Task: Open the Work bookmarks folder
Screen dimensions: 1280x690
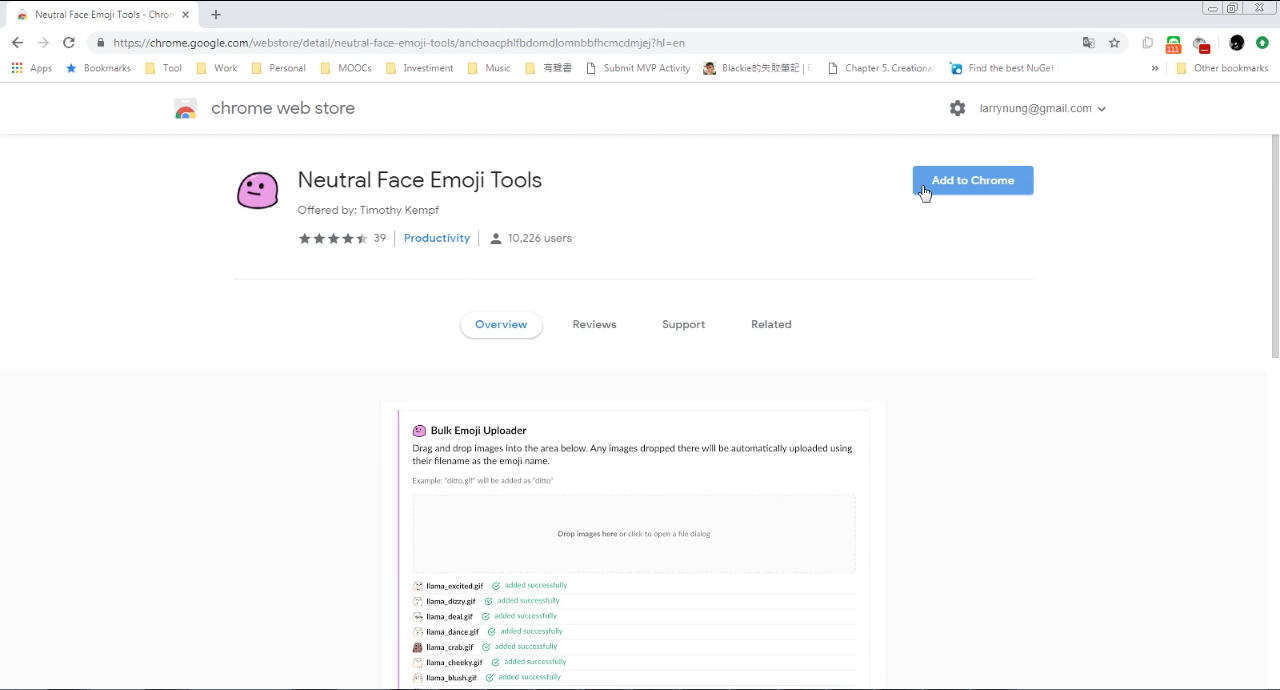Action: pyautogui.click(x=217, y=68)
